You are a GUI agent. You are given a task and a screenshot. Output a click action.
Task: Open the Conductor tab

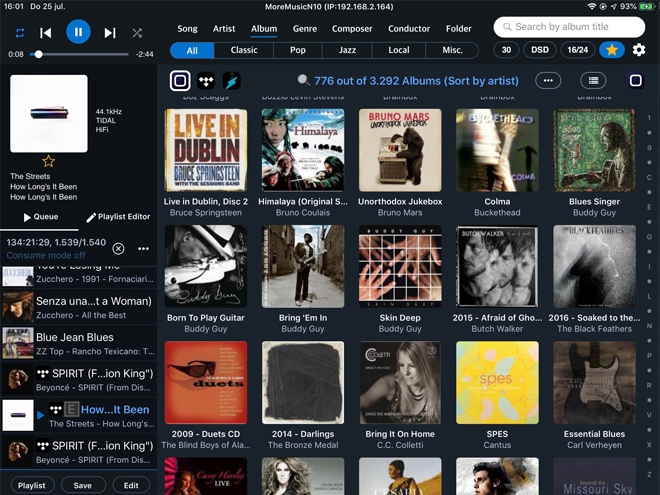pos(409,29)
